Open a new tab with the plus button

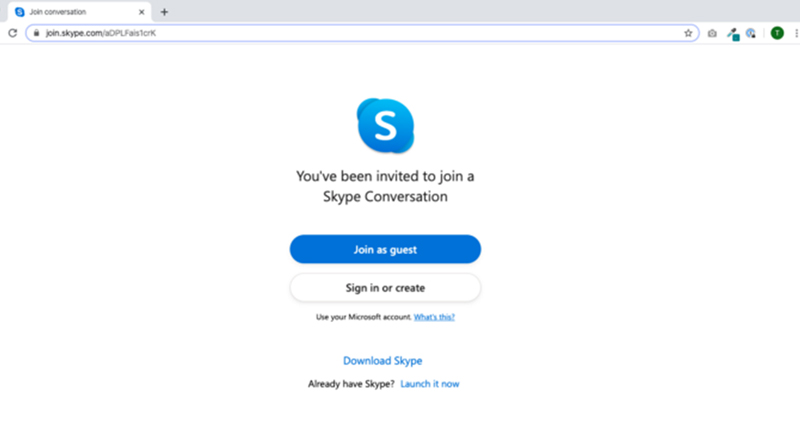tap(164, 12)
